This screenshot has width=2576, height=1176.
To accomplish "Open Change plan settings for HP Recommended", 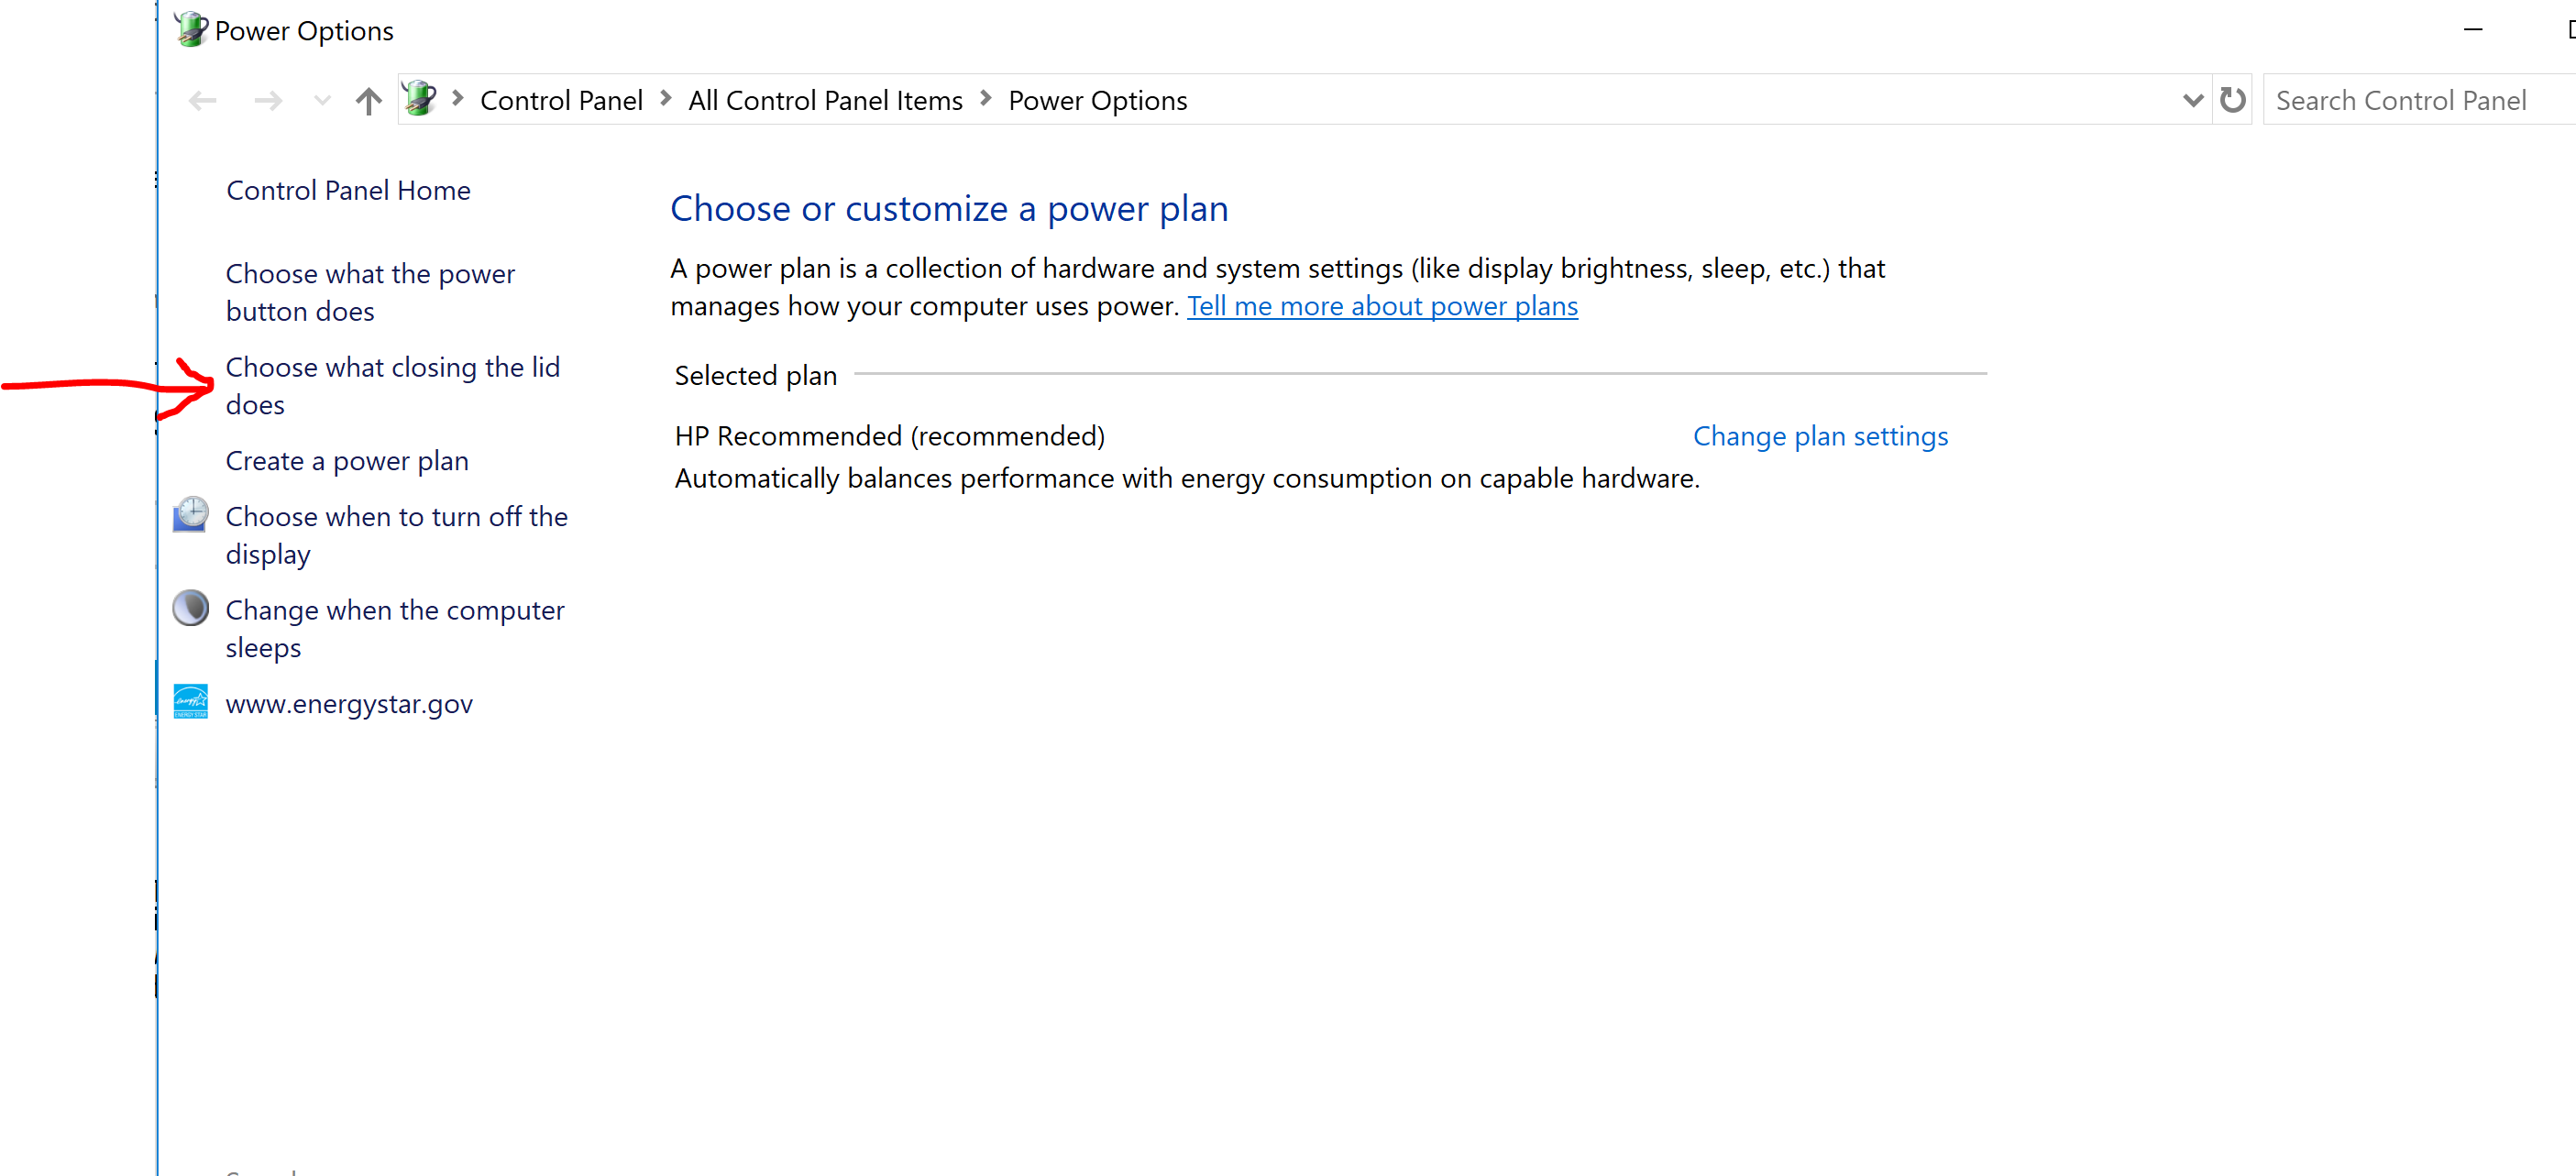I will pos(1820,436).
